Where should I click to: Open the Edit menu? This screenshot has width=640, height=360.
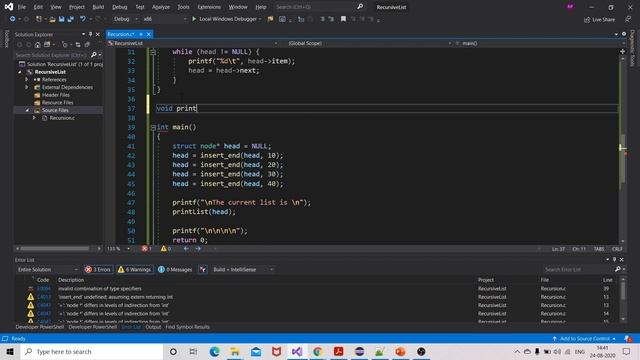(x=38, y=7)
